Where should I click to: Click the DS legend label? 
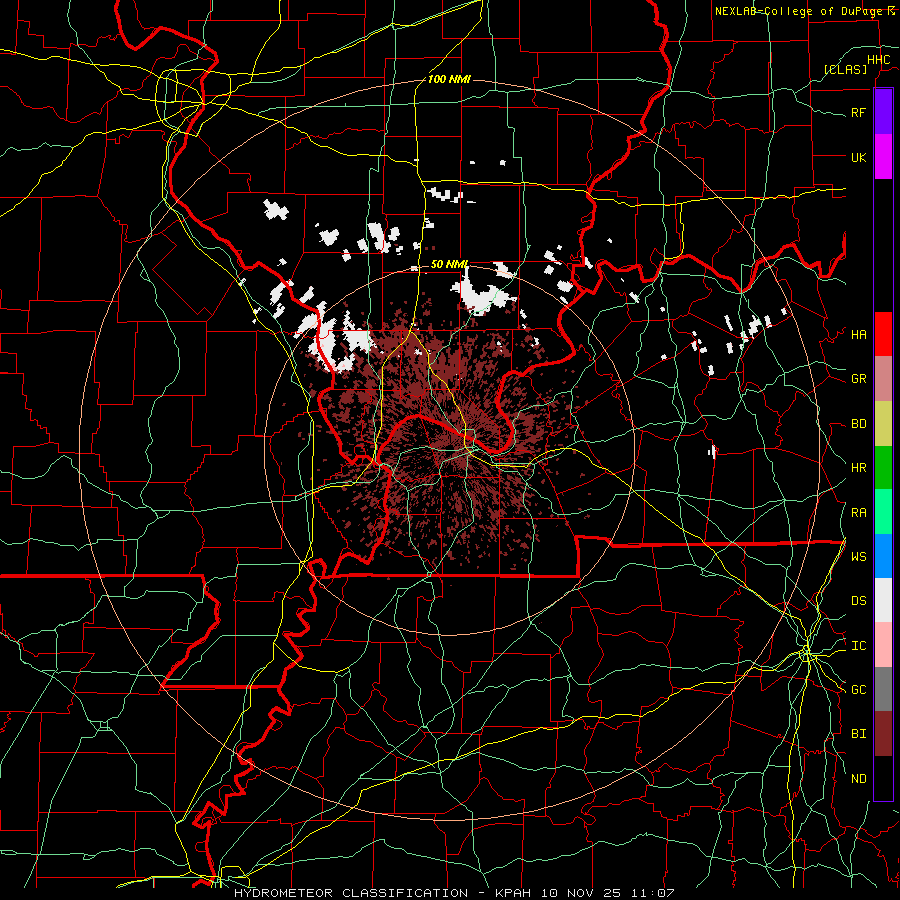859,601
